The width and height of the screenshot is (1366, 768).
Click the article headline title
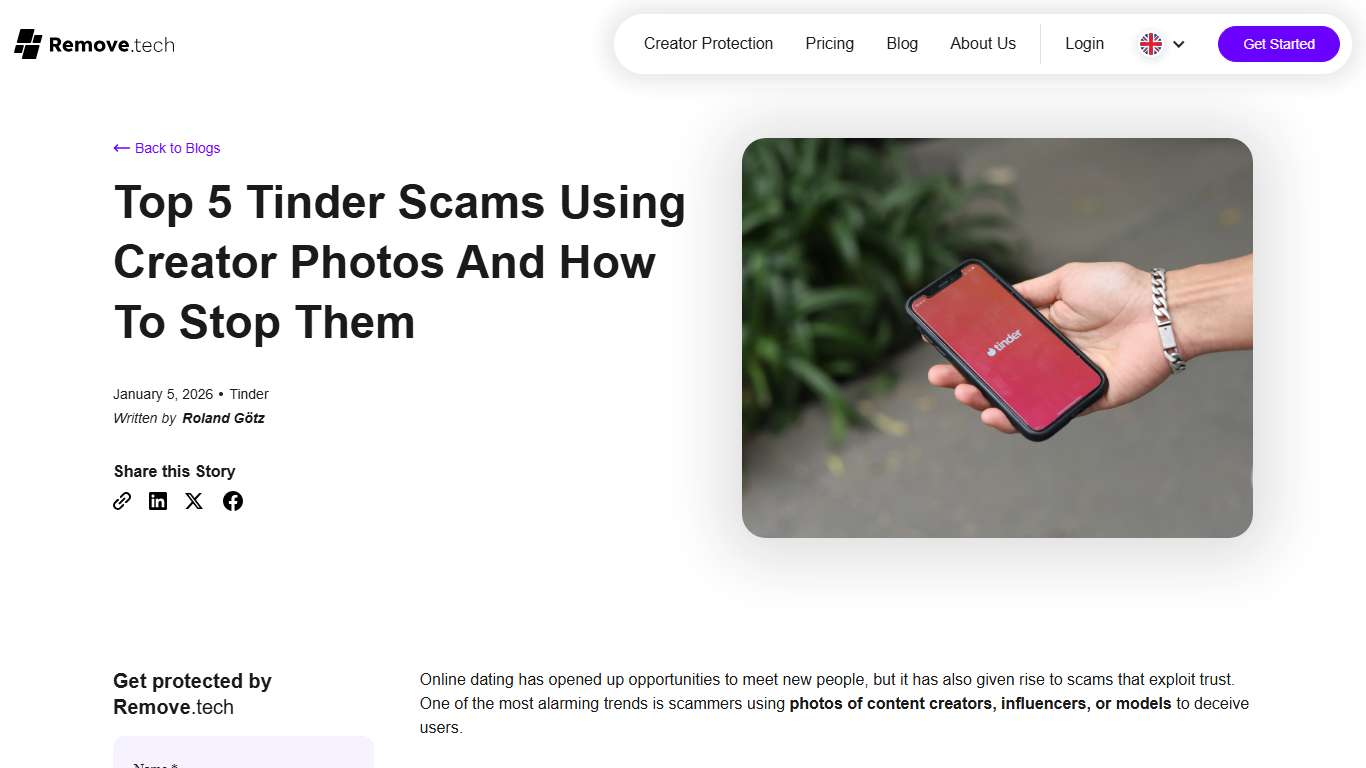(400, 262)
